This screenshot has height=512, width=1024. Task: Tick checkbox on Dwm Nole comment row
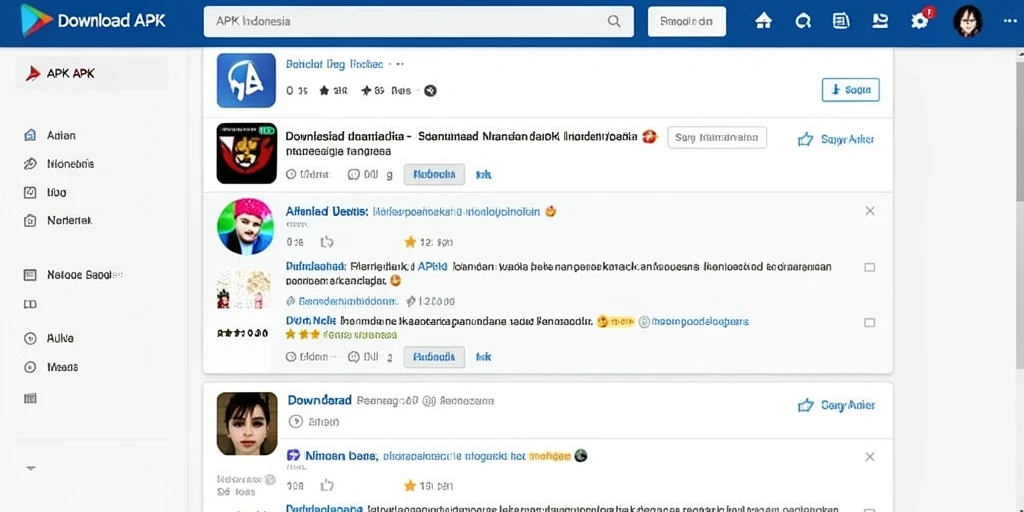click(869, 323)
